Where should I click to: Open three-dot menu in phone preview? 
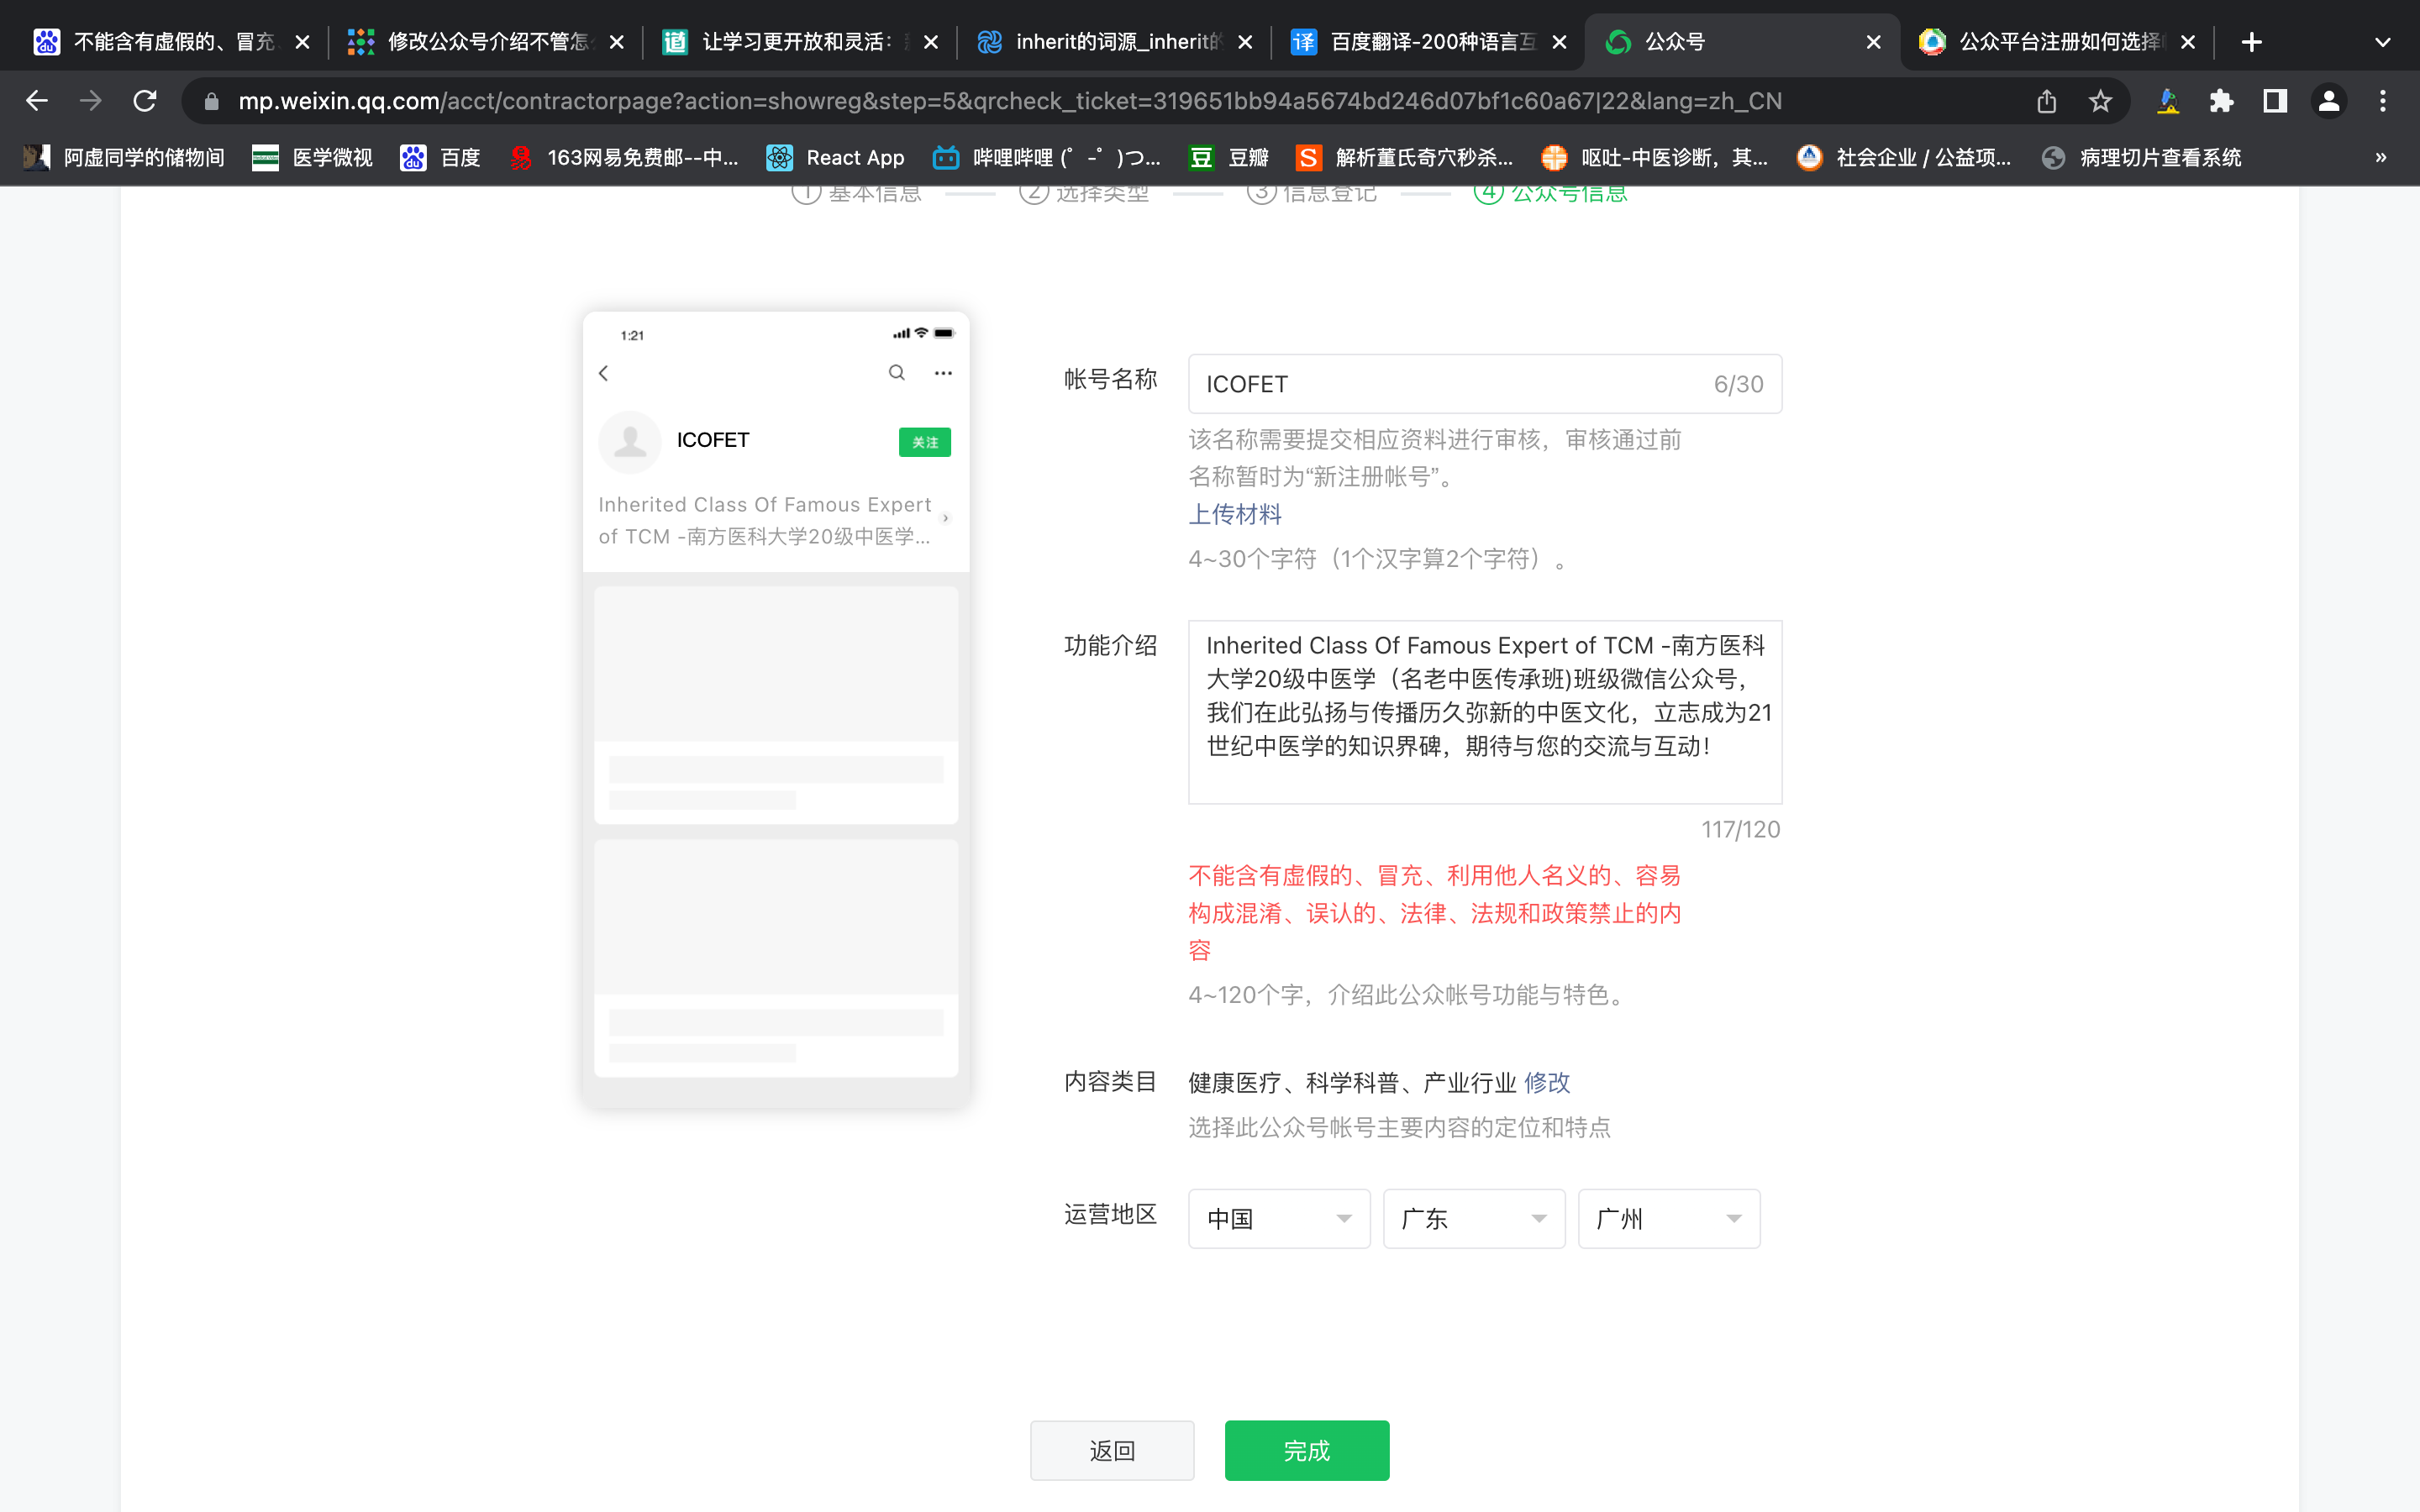[x=943, y=373]
